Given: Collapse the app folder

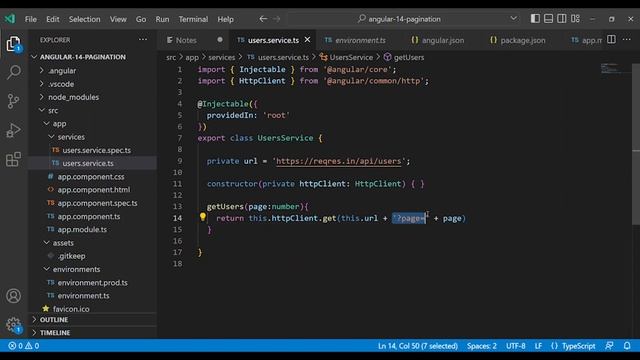Looking at the screenshot, I should pos(92,123).
